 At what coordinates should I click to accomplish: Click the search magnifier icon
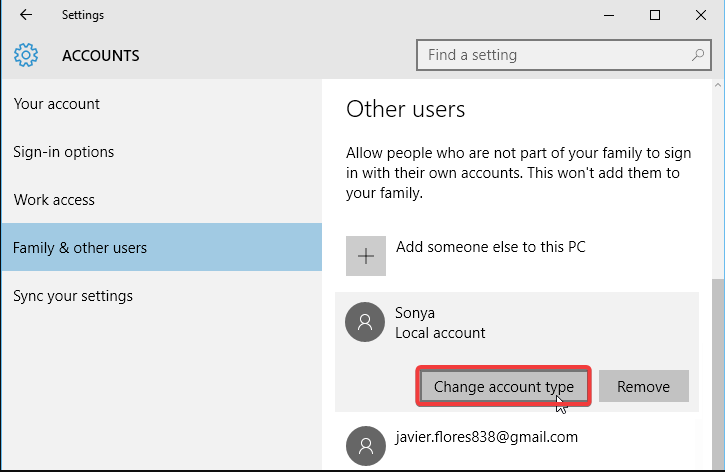[x=697, y=55]
